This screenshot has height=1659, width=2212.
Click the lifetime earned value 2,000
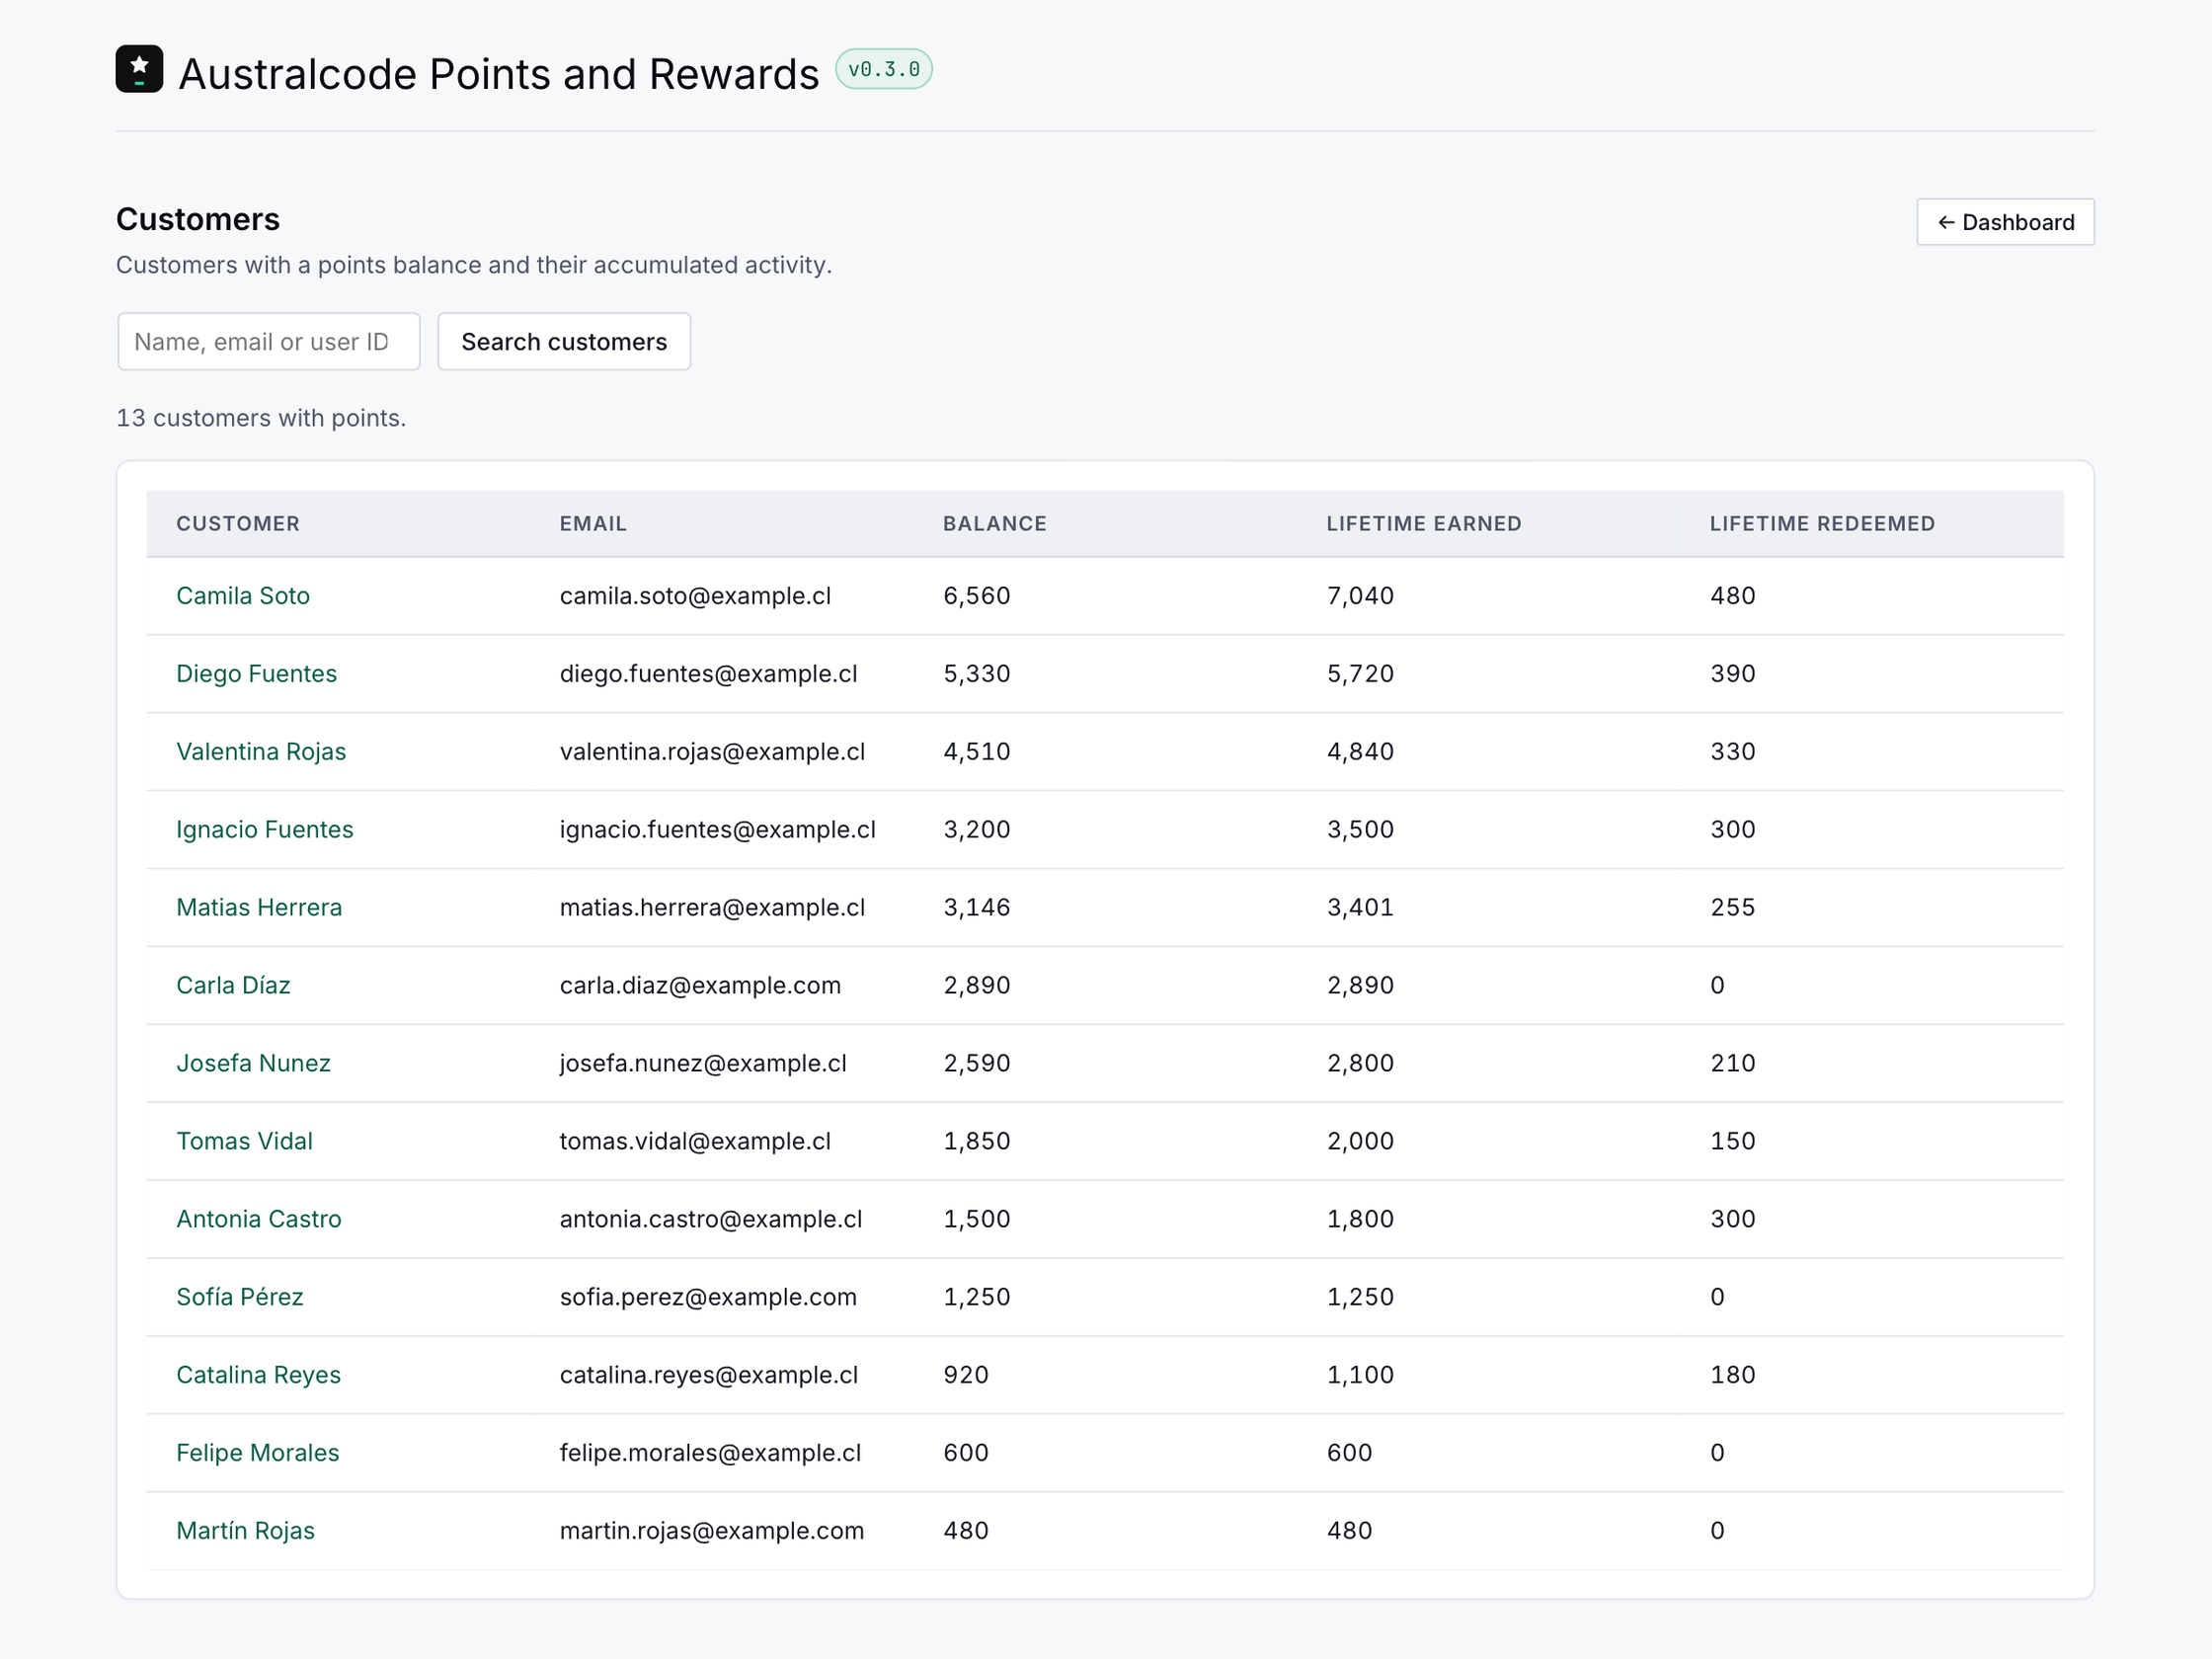pos(1360,1142)
